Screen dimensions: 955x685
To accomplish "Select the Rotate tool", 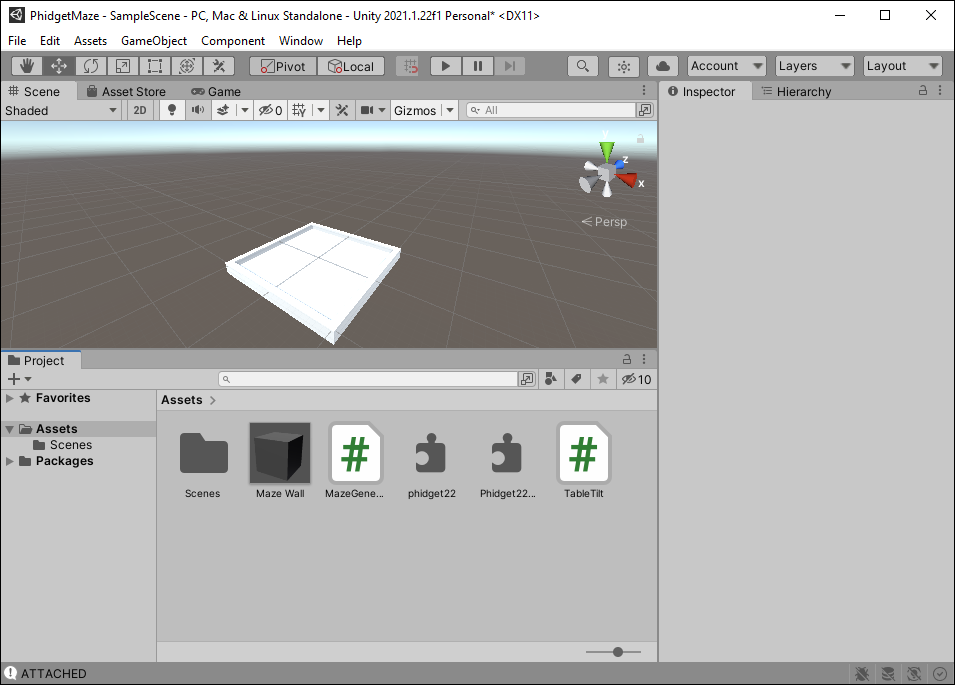I will point(91,66).
